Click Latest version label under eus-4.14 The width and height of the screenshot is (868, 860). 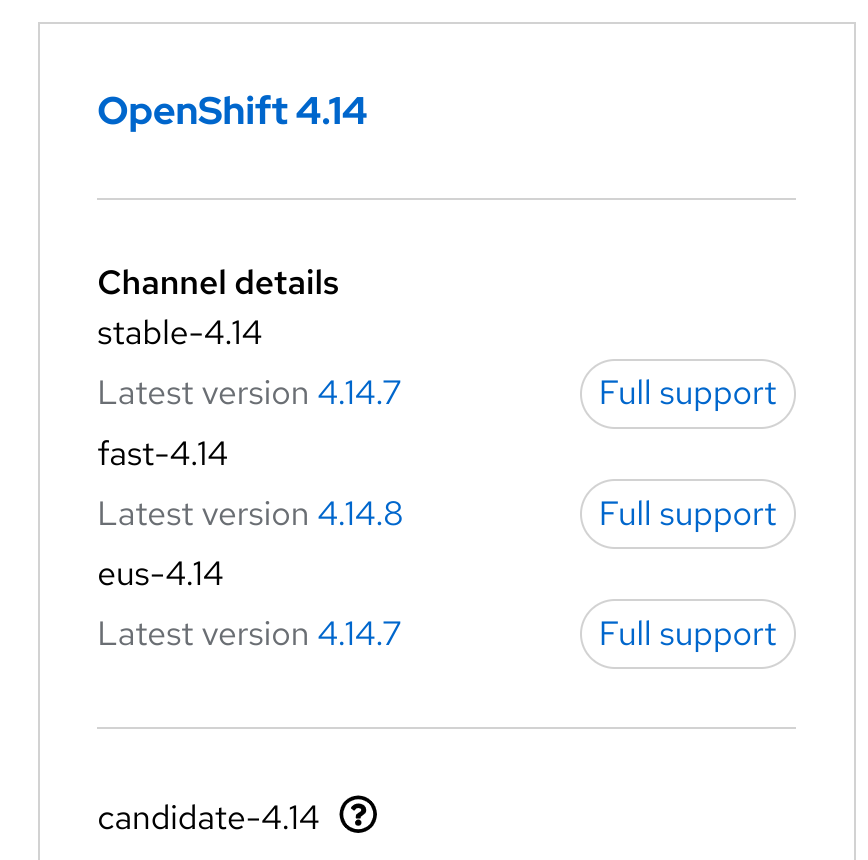[x=203, y=634]
